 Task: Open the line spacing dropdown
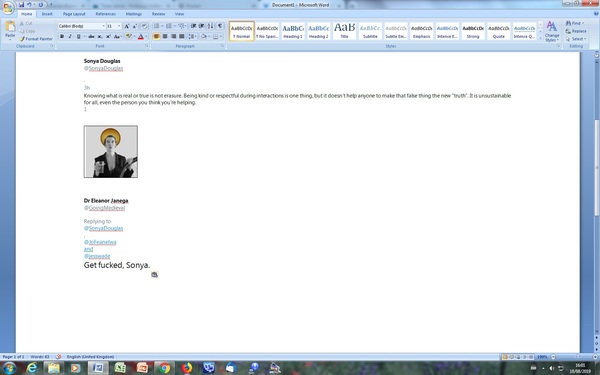pyautogui.click(x=193, y=36)
